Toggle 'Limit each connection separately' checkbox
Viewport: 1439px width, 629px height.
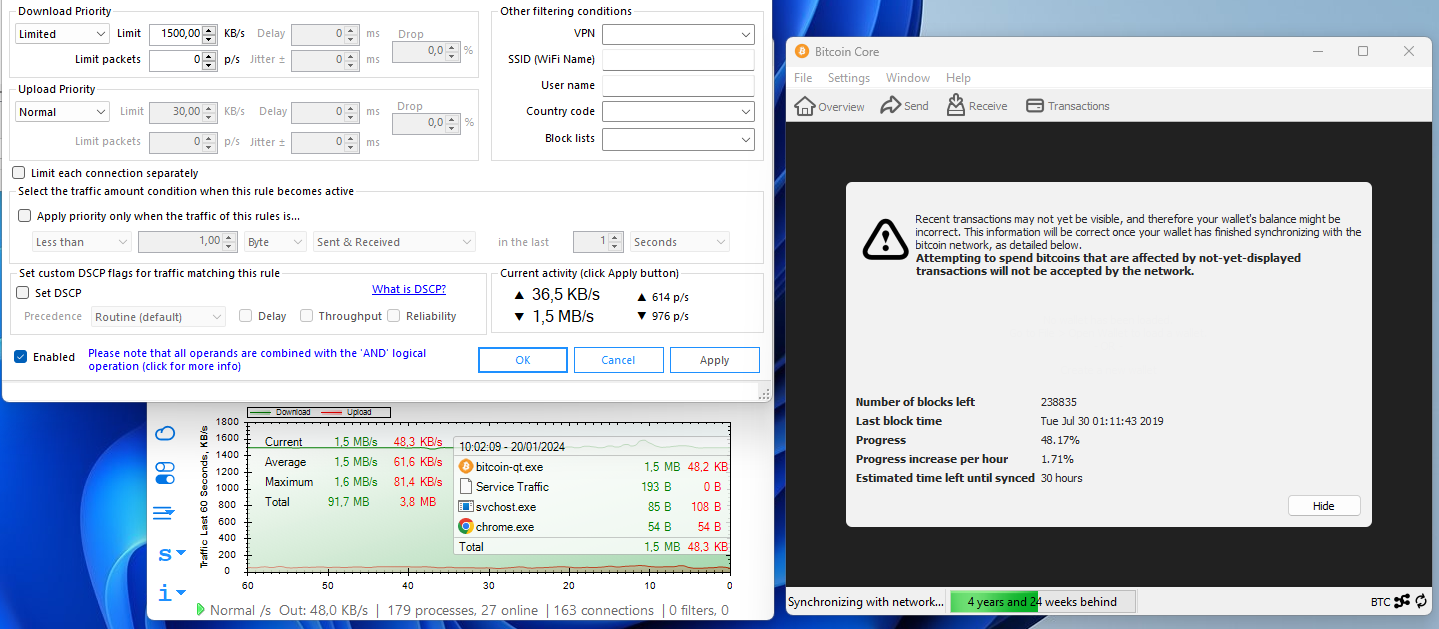18,173
